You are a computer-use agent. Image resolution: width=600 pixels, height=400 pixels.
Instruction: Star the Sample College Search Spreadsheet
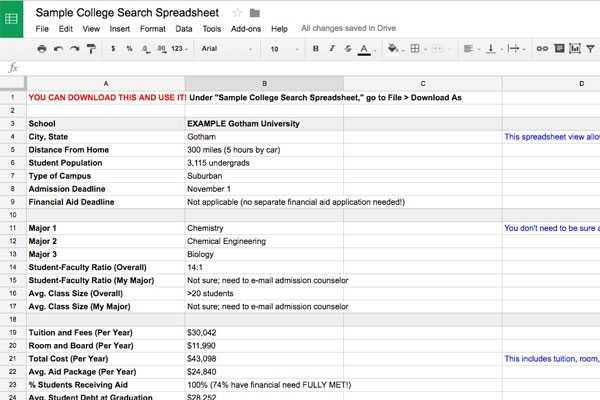(x=237, y=12)
